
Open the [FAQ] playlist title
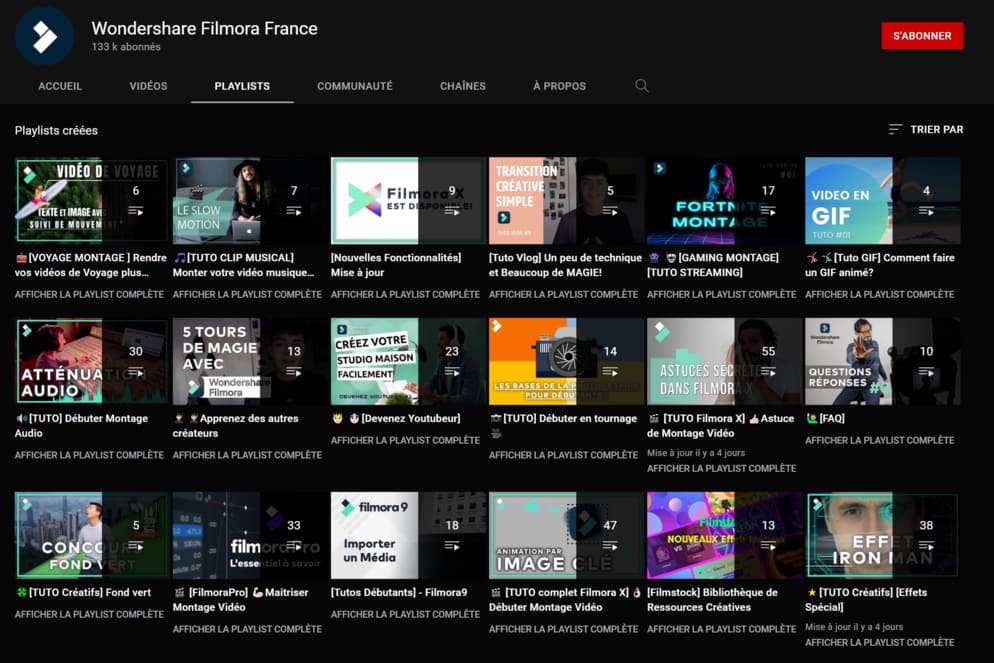click(825, 418)
